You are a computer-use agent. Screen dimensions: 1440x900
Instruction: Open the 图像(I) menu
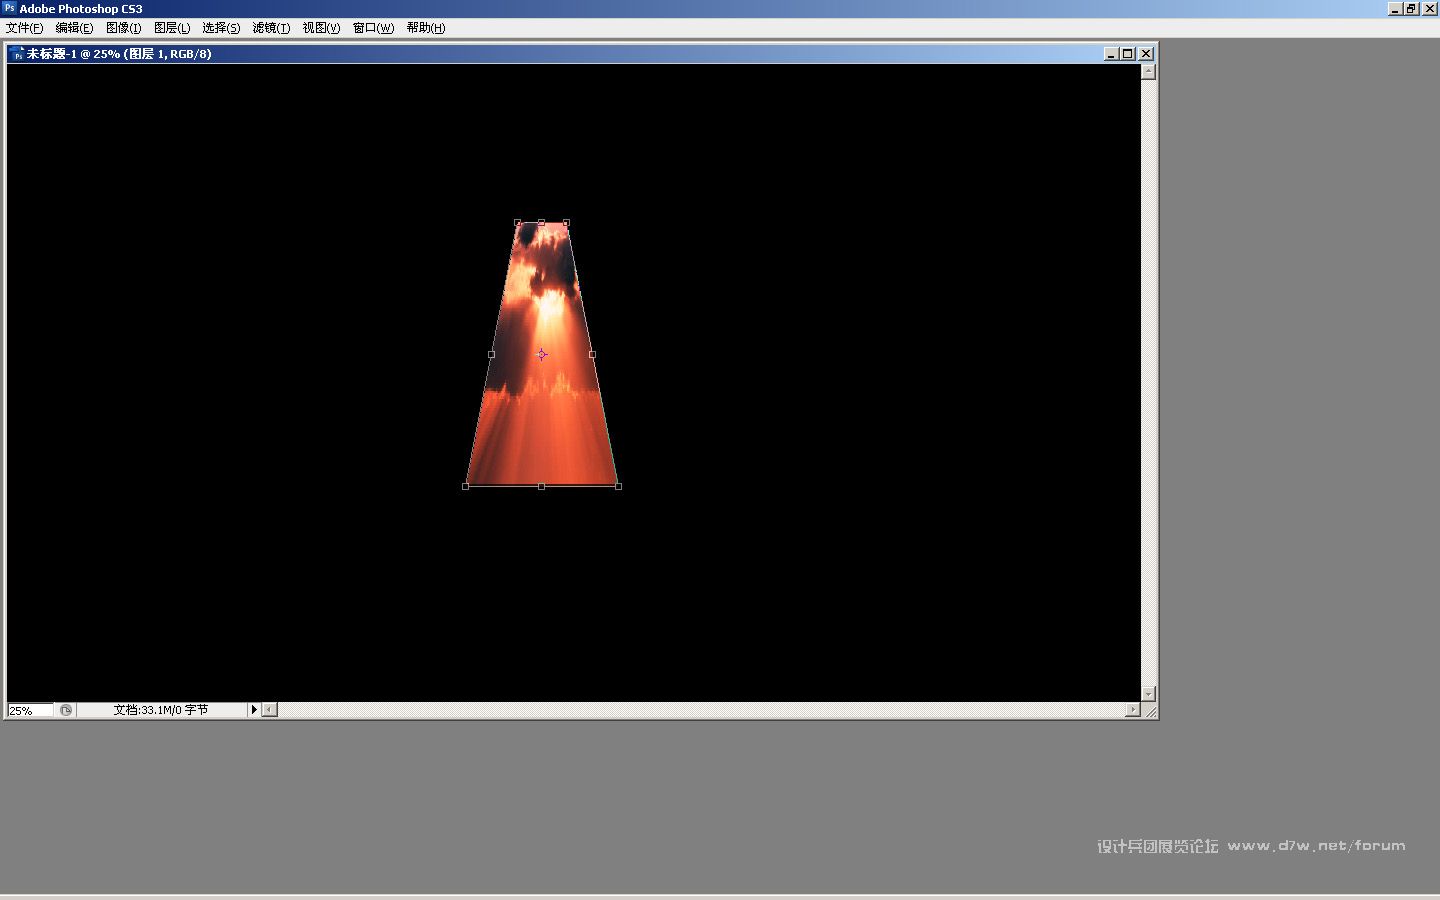tap(123, 28)
